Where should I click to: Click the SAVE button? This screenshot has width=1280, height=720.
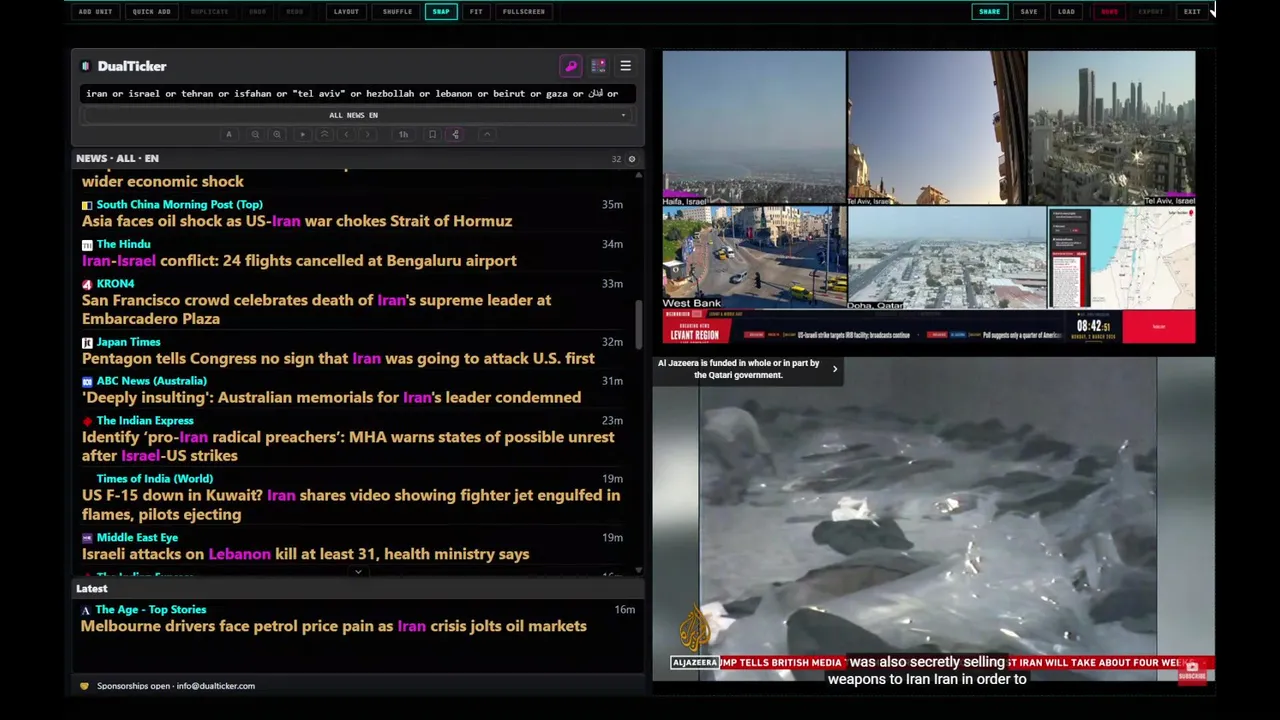point(1029,12)
